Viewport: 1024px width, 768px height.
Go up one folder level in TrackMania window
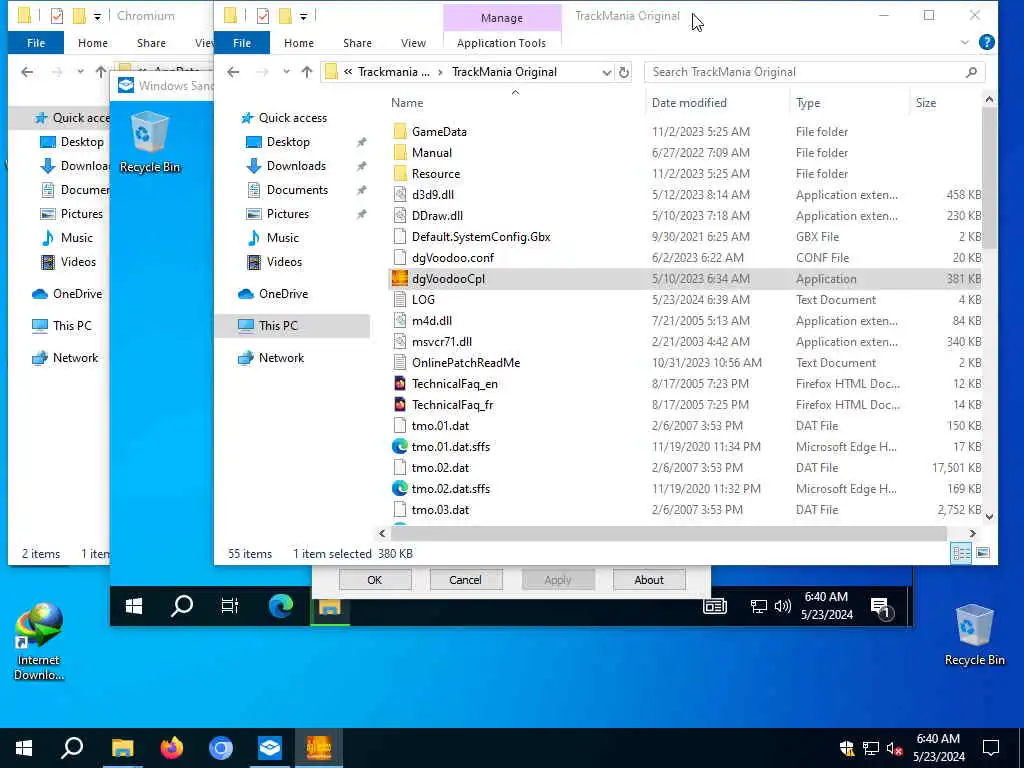point(307,72)
